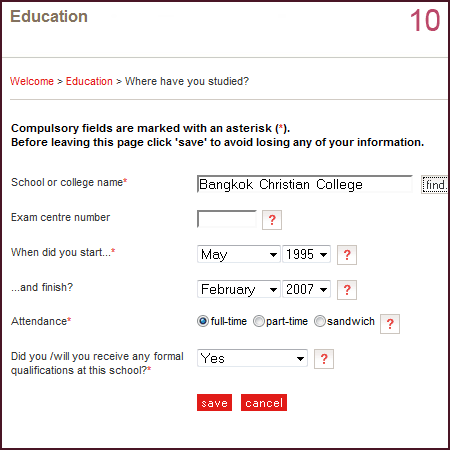Click help icon beside Exam centre number
This screenshot has height=450, width=450.
click(272, 220)
